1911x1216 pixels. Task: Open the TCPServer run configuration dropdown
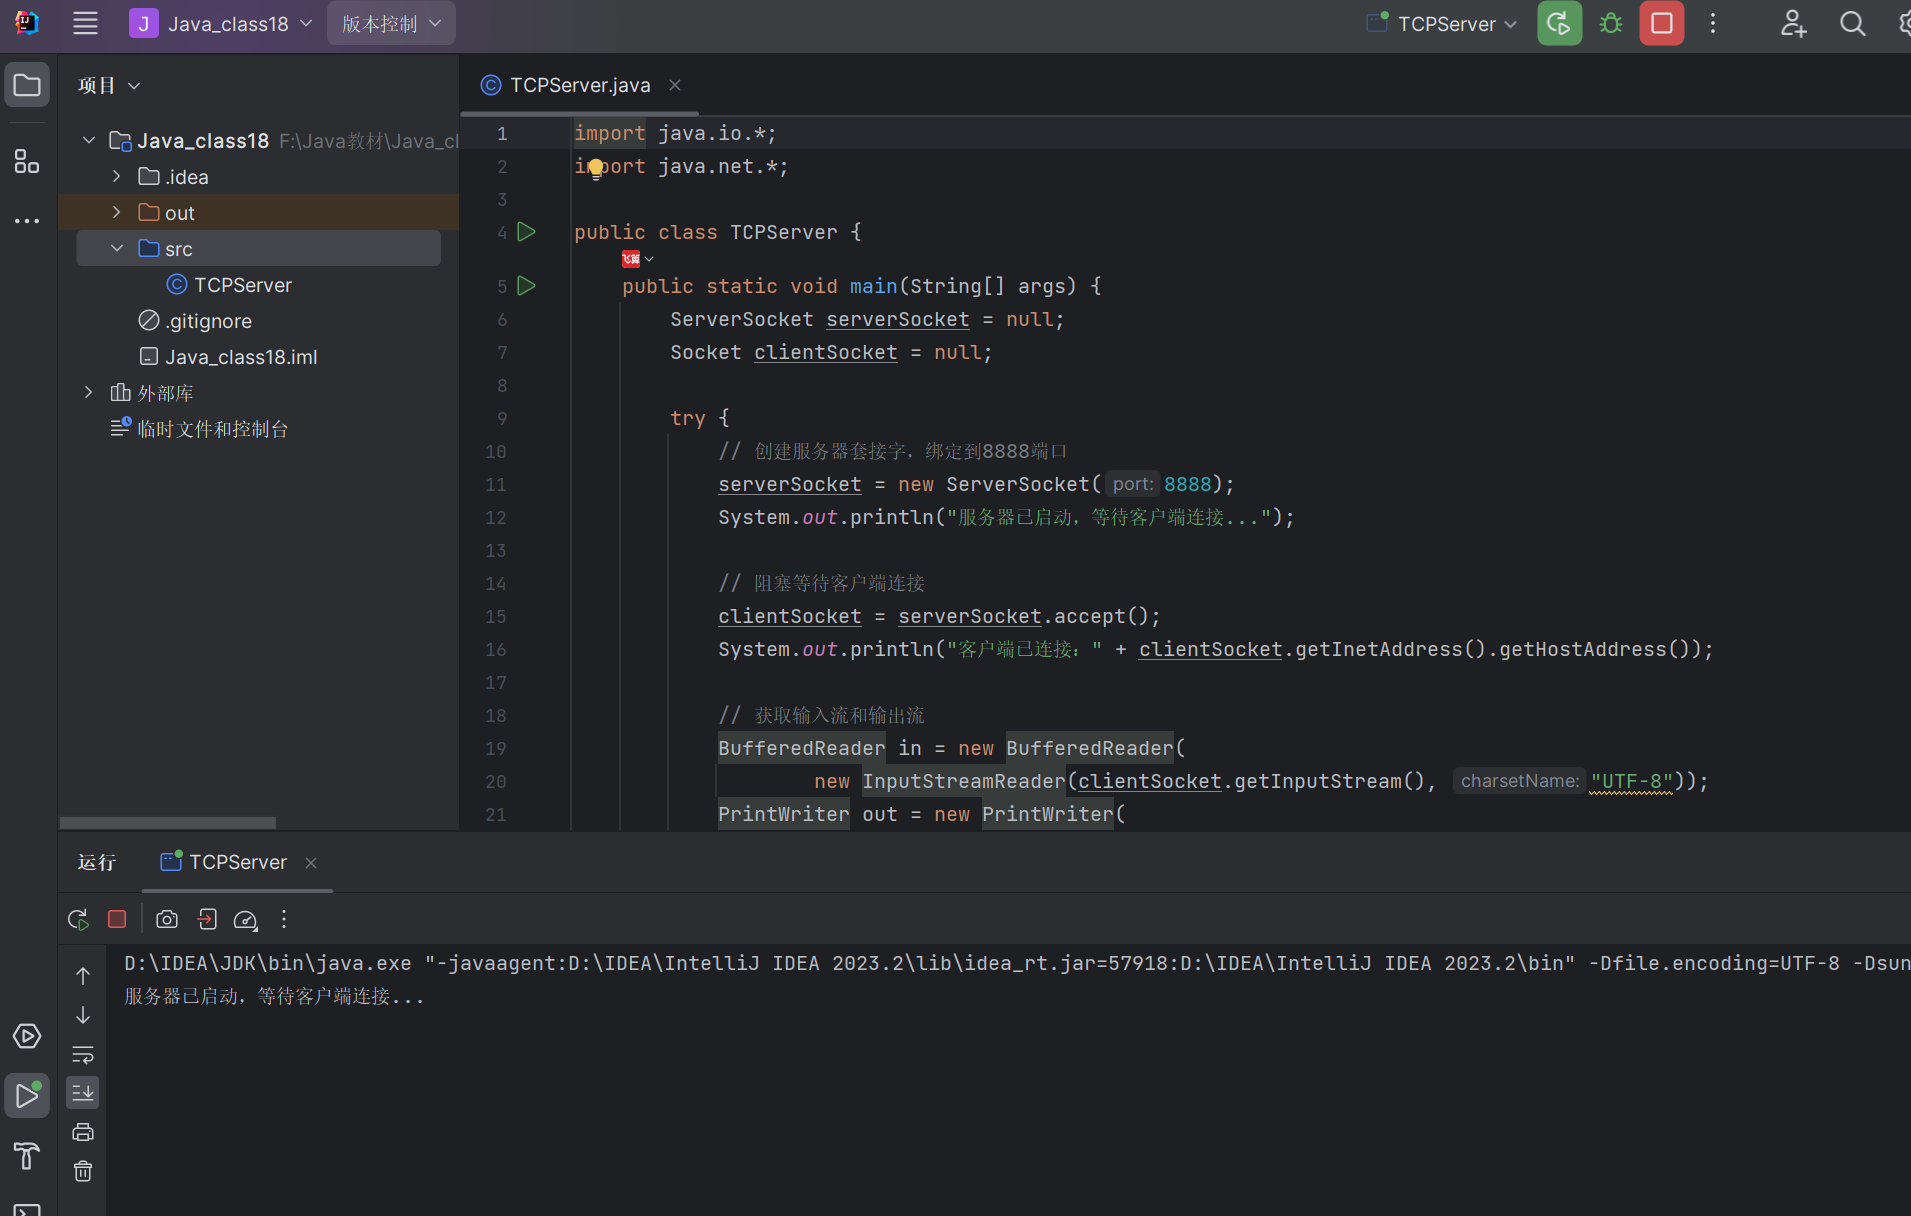coord(1445,24)
